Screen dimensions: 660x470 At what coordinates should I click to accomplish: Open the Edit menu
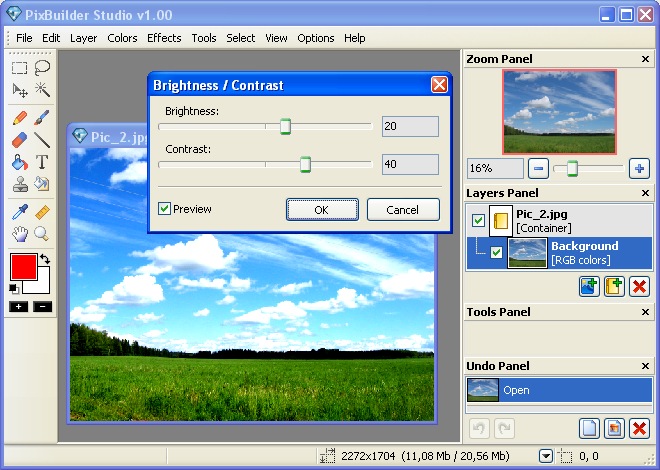[51, 38]
